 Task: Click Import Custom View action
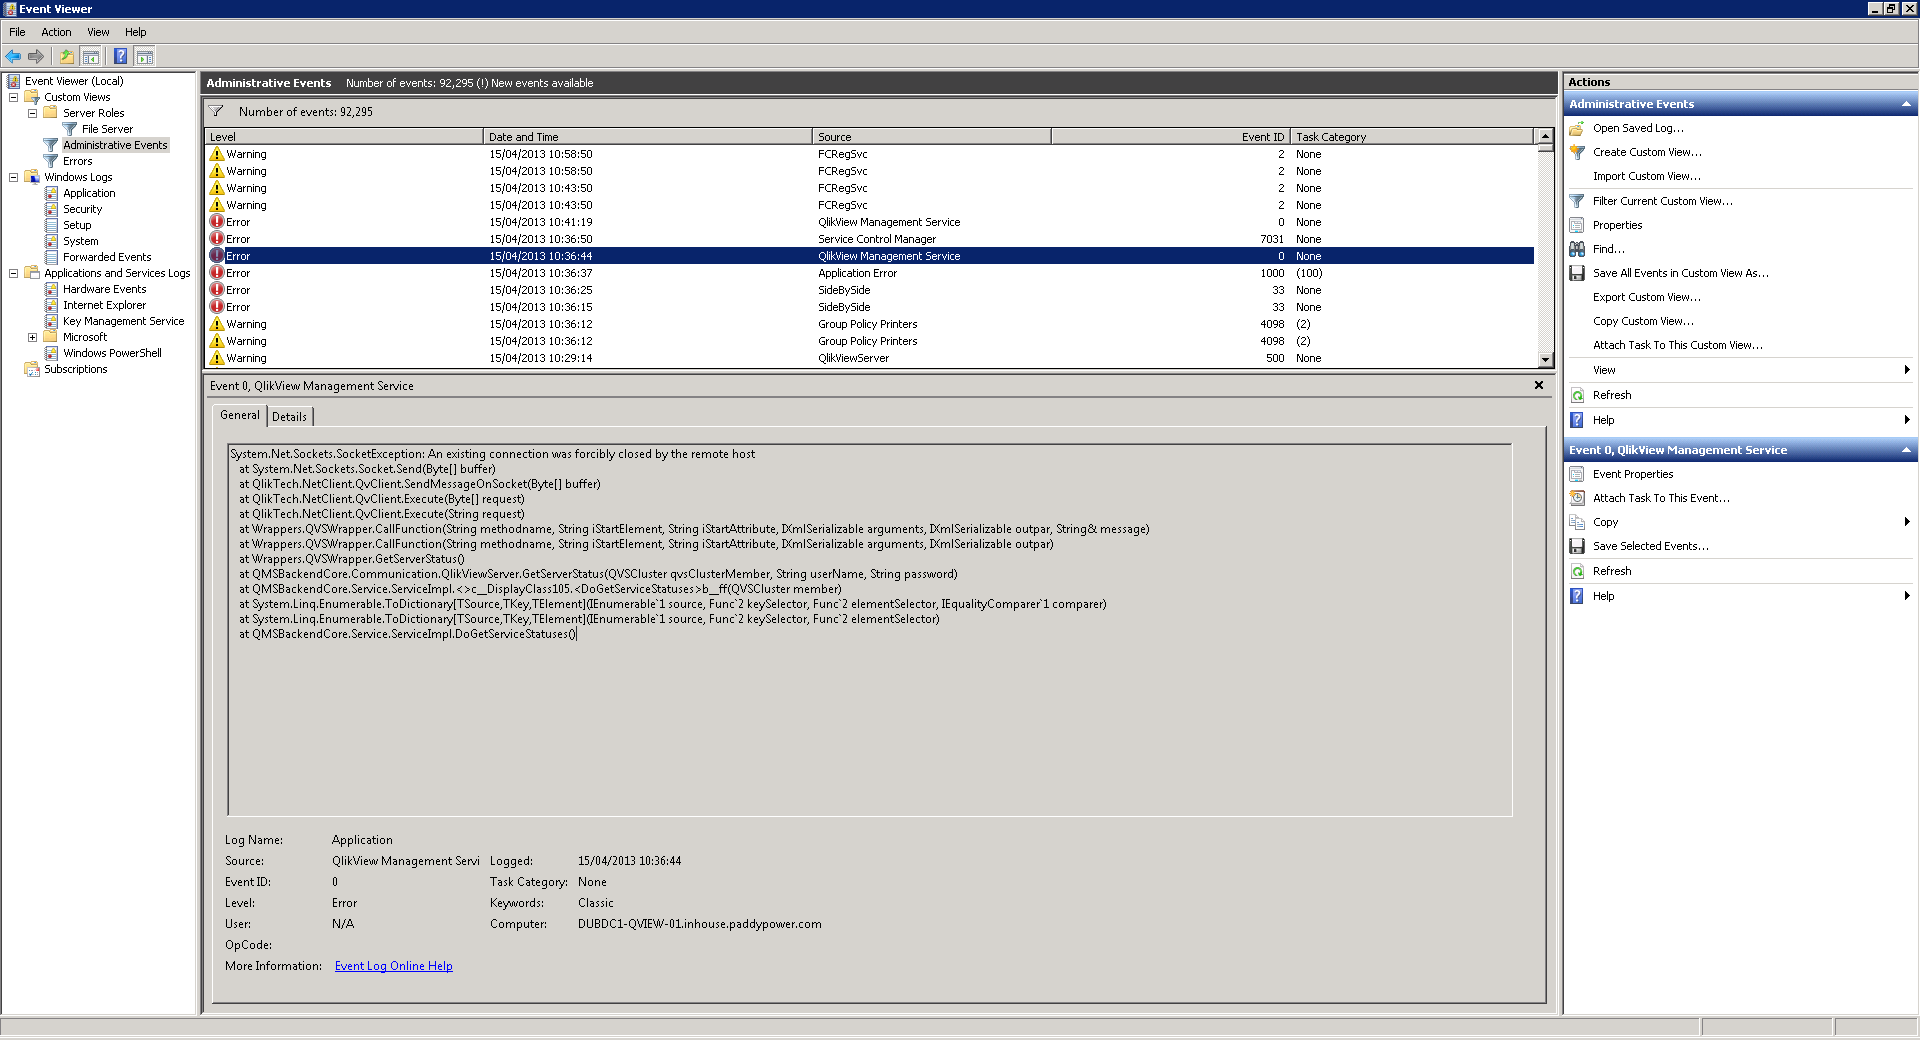click(x=1646, y=176)
